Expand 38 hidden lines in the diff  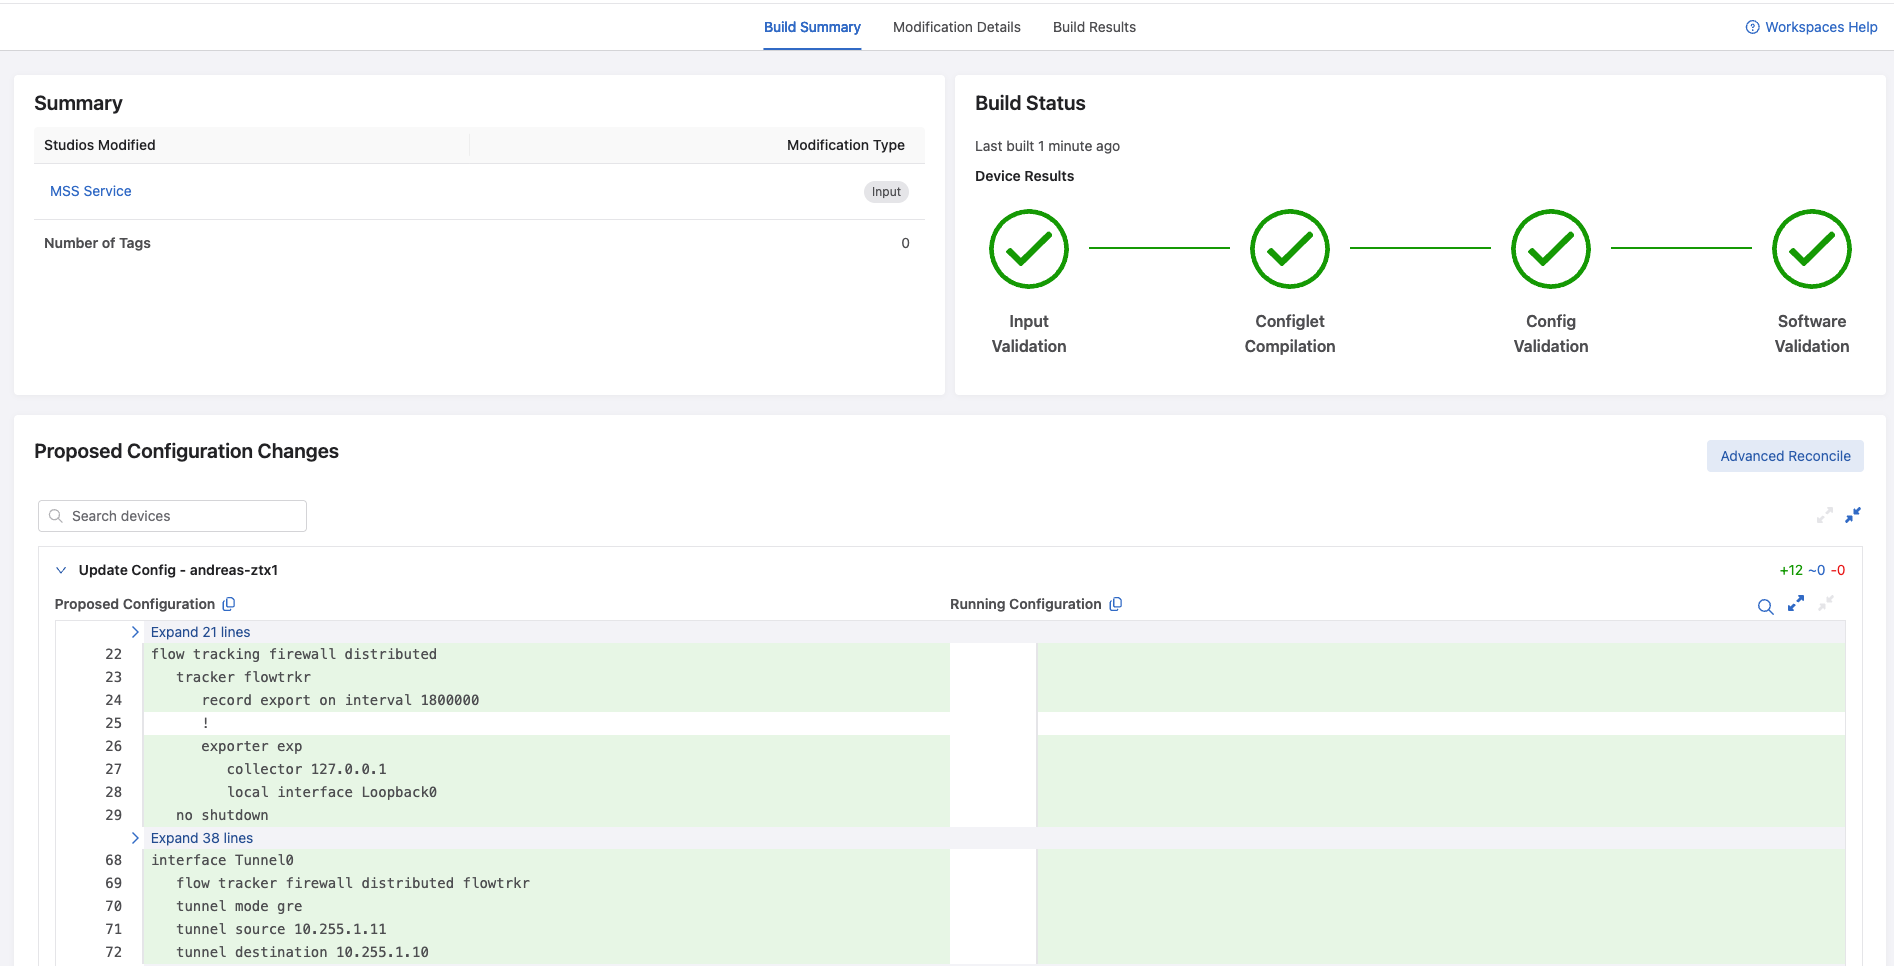pyautogui.click(x=201, y=838)
